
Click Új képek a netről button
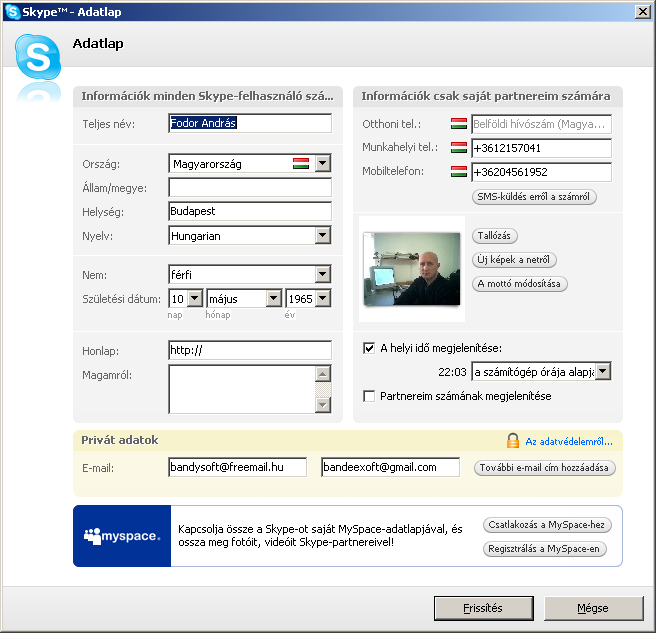[x=514, y=260]
